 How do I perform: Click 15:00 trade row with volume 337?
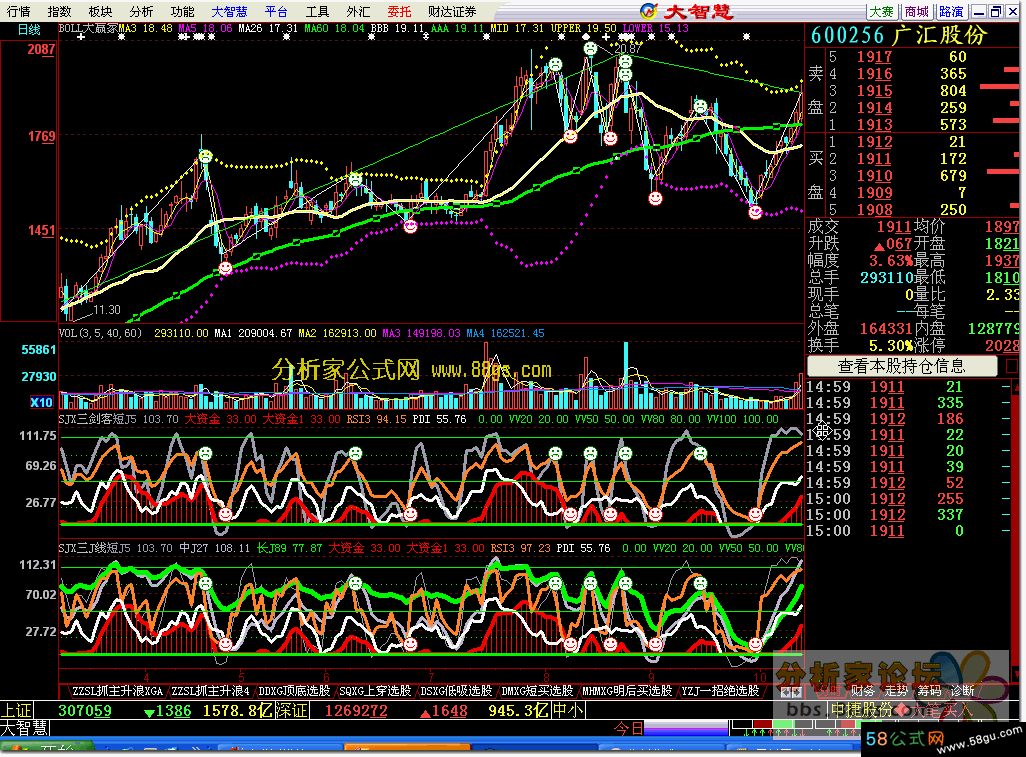coord(910,515)
